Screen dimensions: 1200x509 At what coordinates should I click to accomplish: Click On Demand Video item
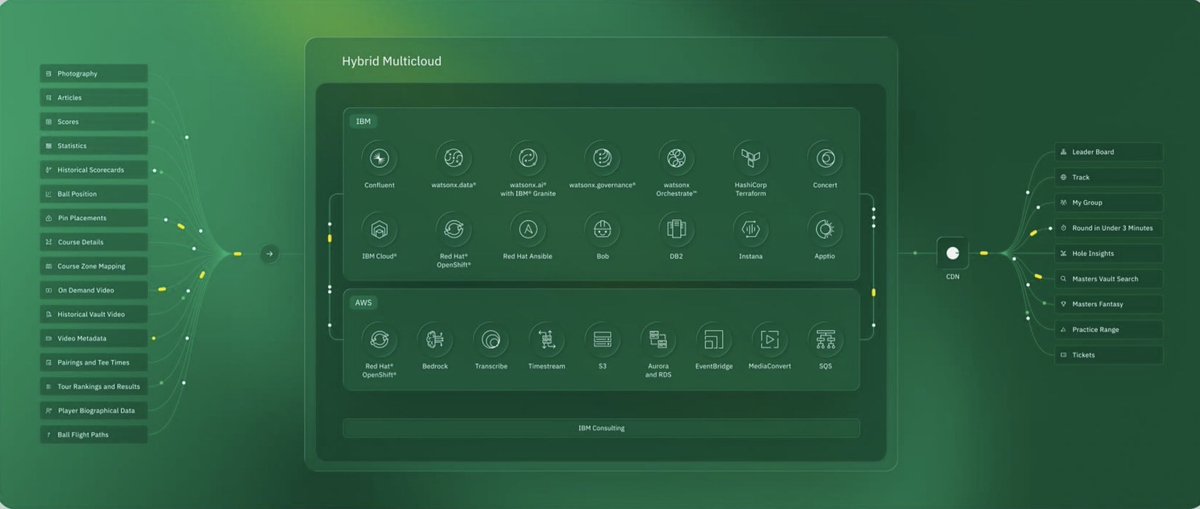(94, 290)
